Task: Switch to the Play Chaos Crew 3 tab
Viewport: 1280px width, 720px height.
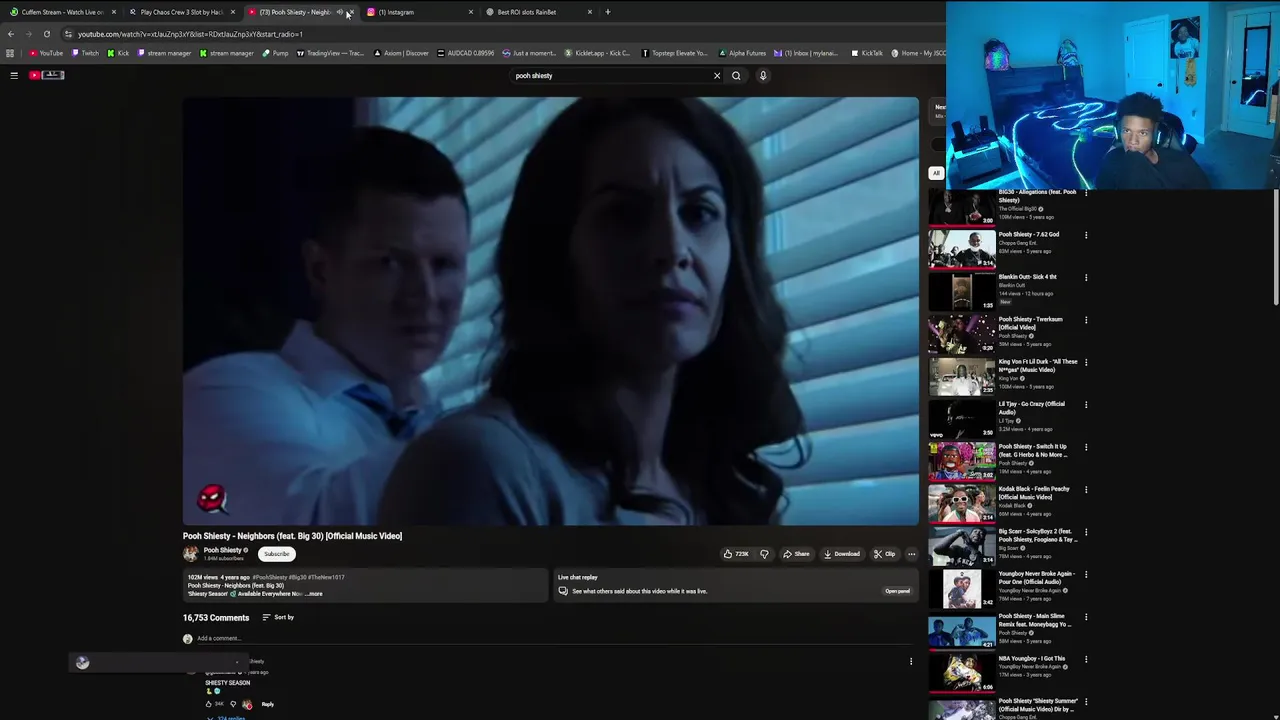Action: coord(180,12)
